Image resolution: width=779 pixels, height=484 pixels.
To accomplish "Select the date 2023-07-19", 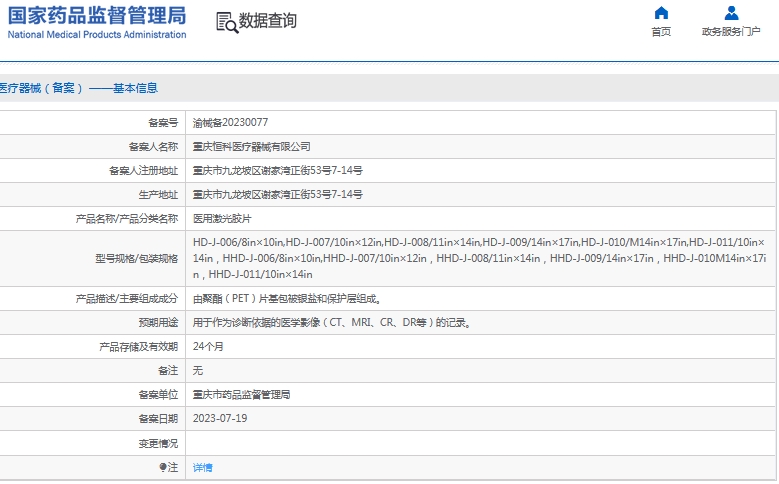I will click(220, 418).
